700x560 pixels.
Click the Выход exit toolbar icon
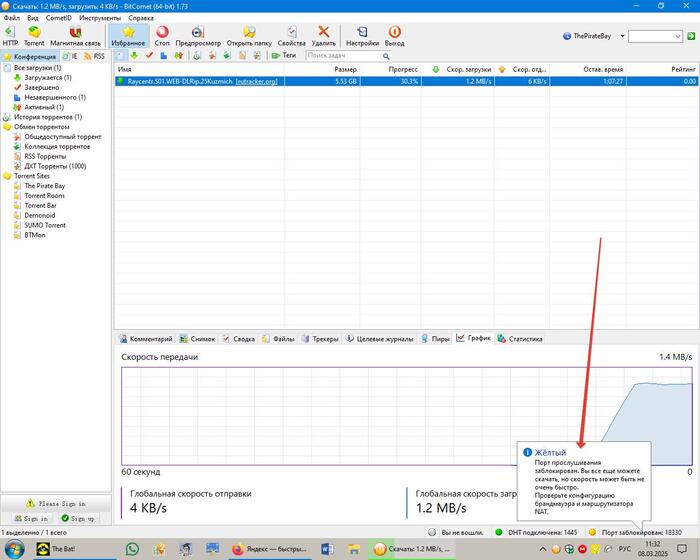pyautogui.click(x=394, y=36)
